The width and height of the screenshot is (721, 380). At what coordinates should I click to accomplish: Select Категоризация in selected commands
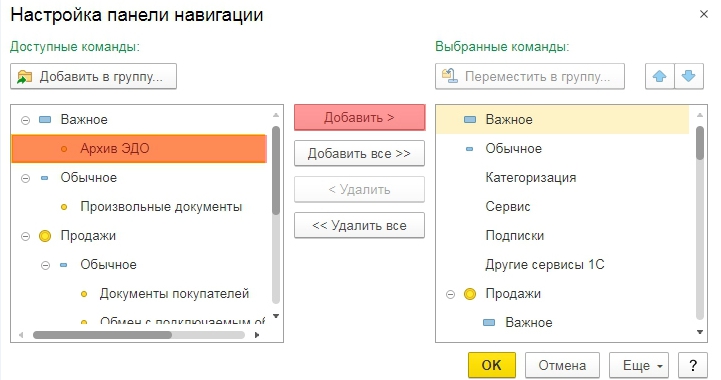coord(531,178)
